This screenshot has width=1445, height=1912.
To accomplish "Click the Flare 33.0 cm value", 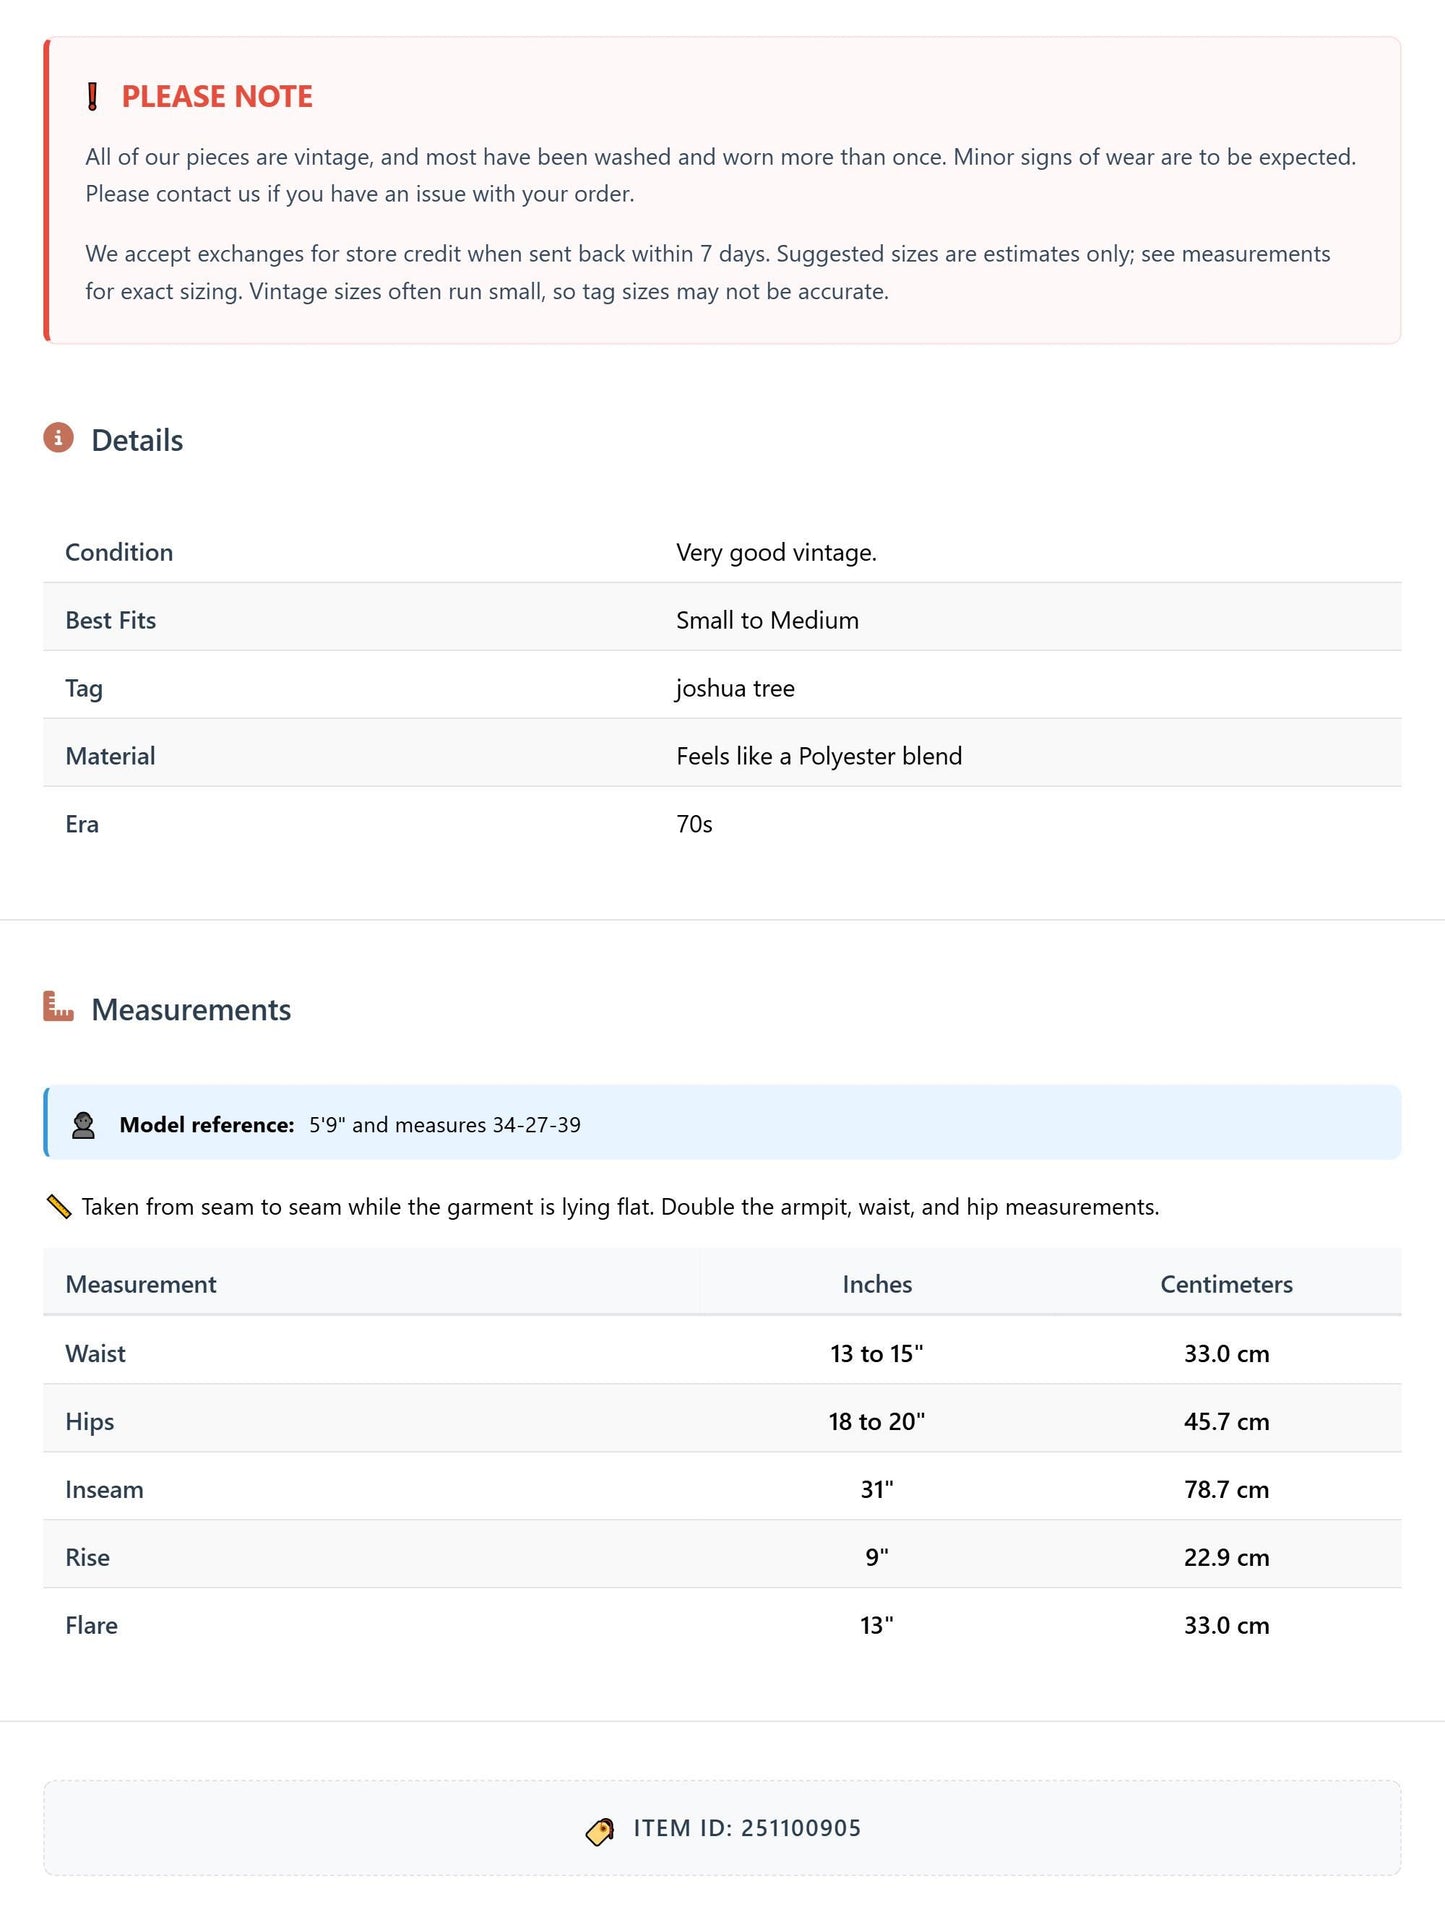I will pos(1226,1625).
